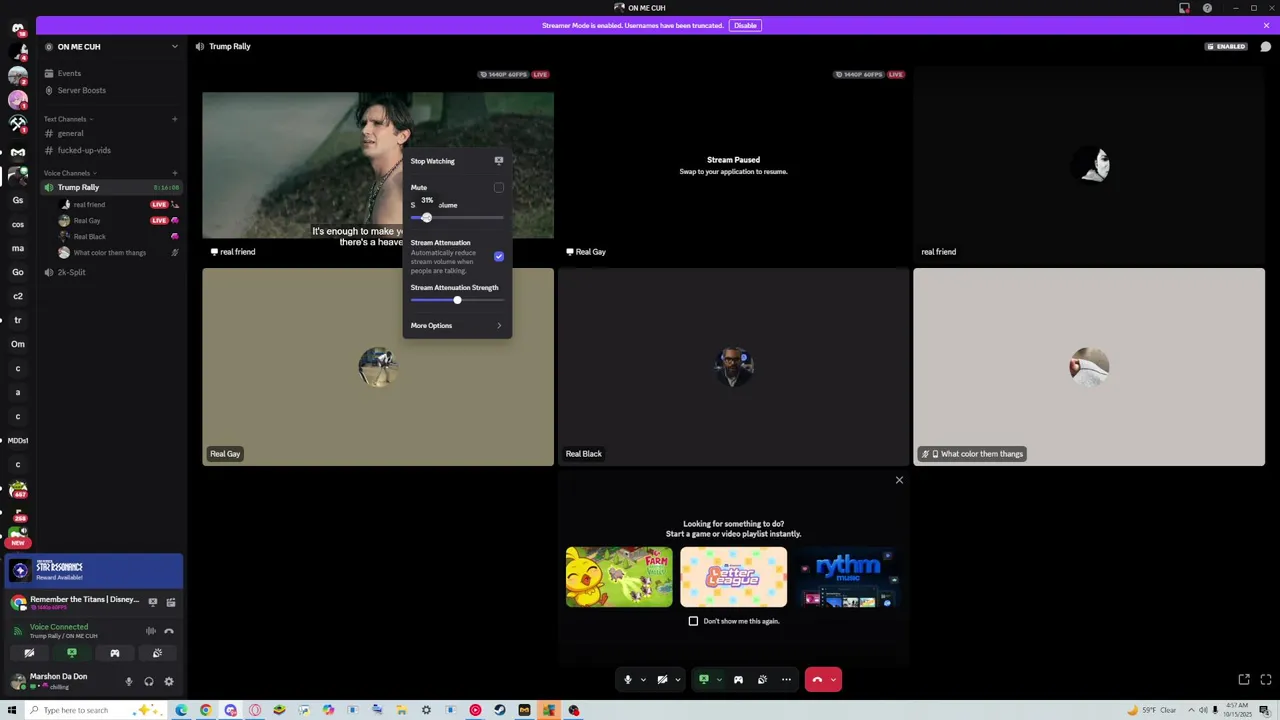
Task: Dismiss the Streamer Mode banner
Action: coord(1266,25)
